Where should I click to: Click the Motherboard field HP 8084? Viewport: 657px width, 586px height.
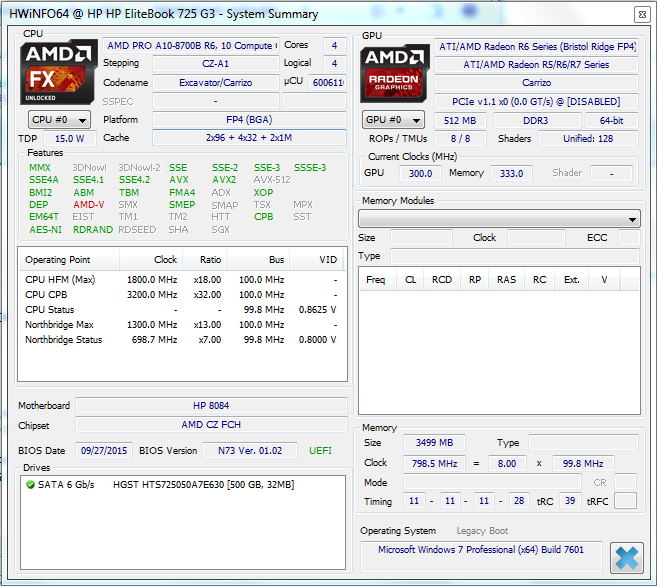point(211,405)
